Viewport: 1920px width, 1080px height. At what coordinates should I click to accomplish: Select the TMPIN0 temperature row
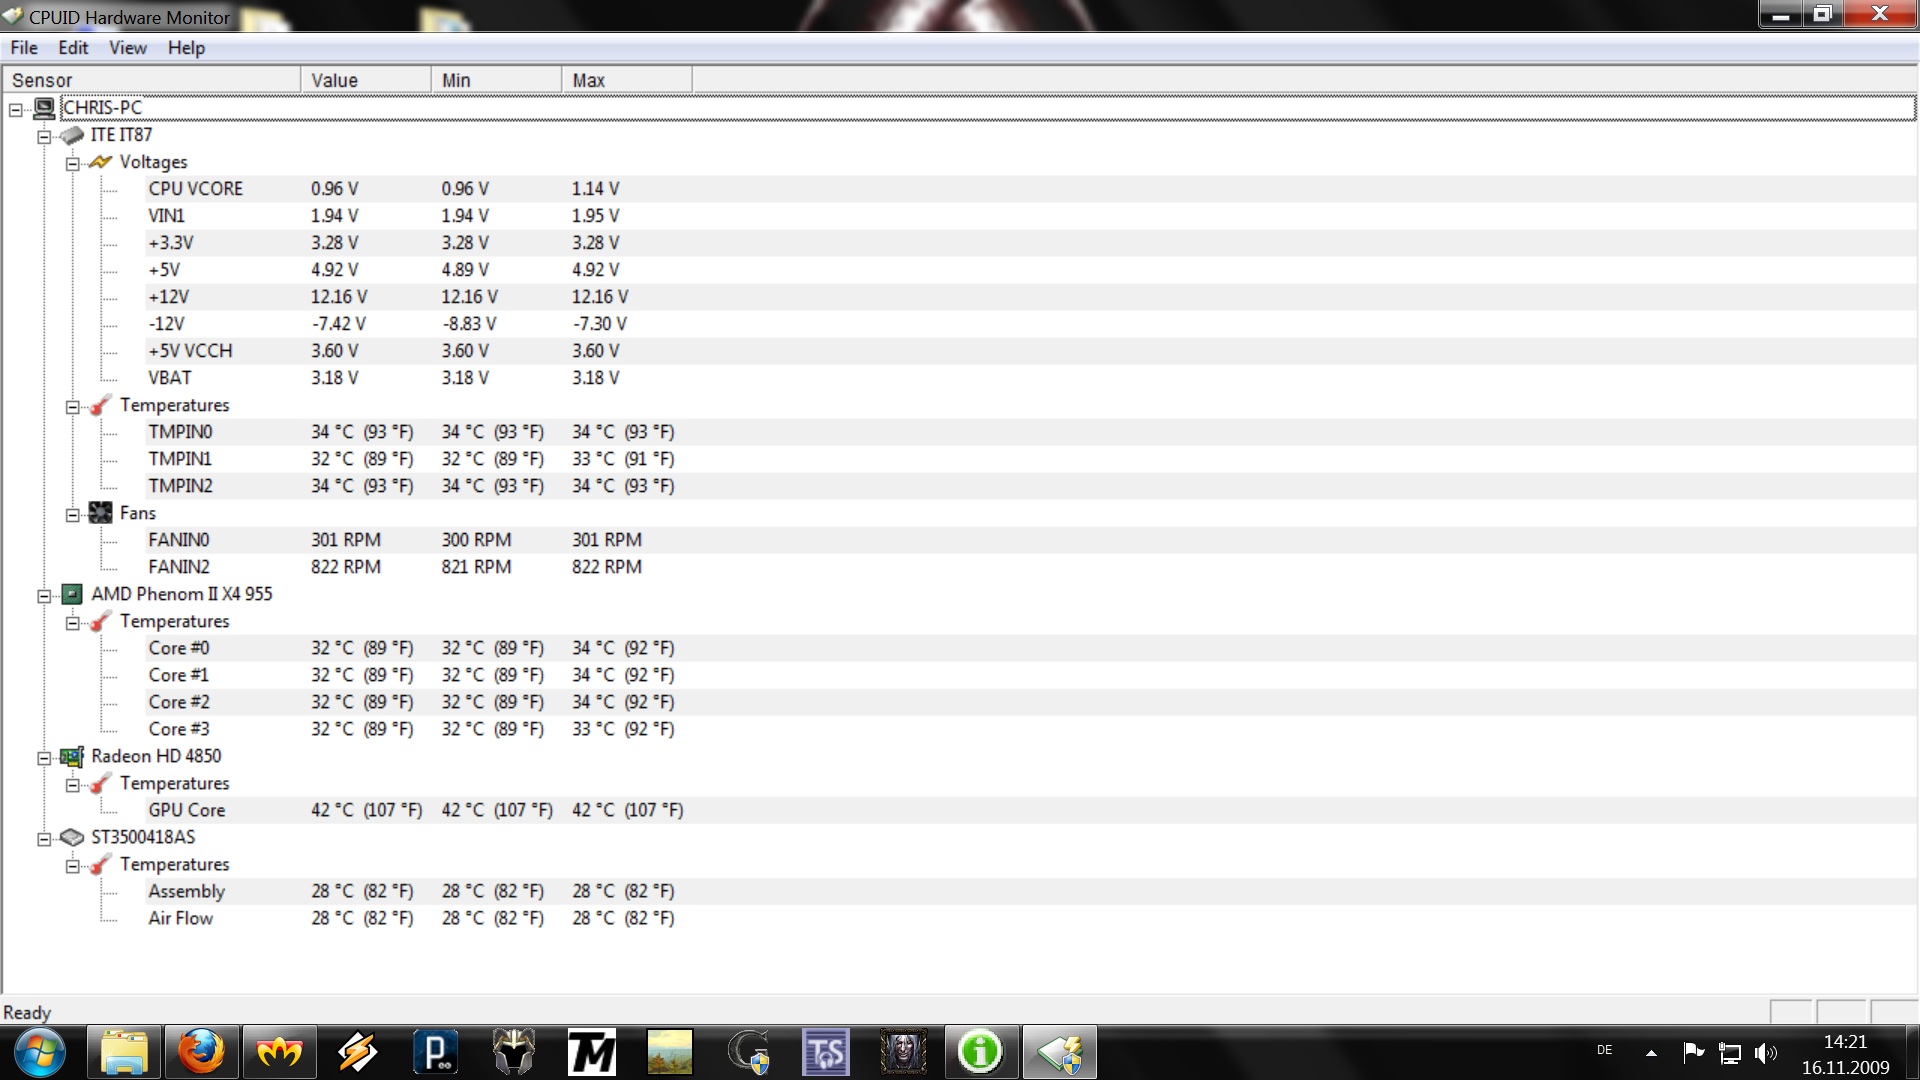[1031, 431]
